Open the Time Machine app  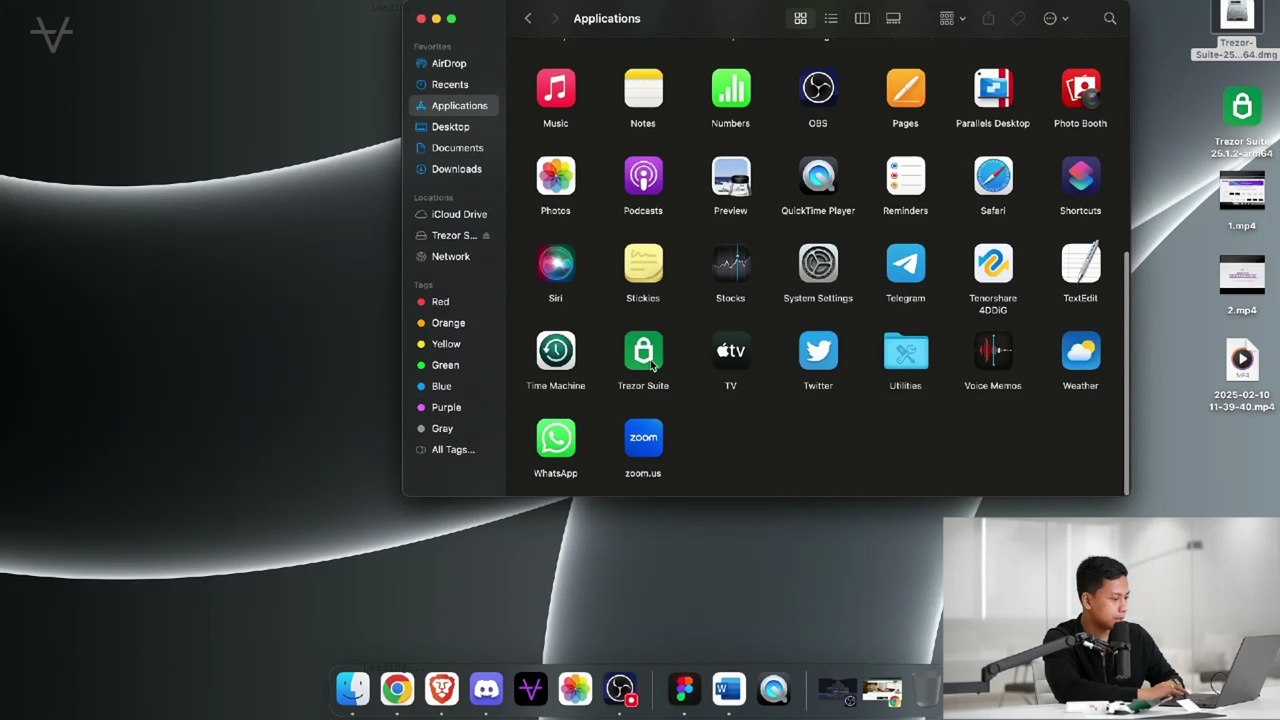point(555,352)
